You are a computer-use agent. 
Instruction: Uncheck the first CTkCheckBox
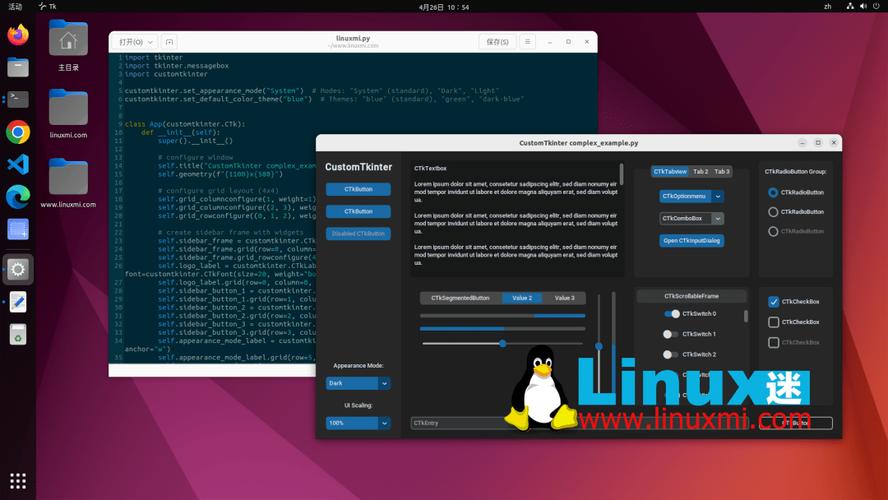pyautogui.click(x=774, y=302)
